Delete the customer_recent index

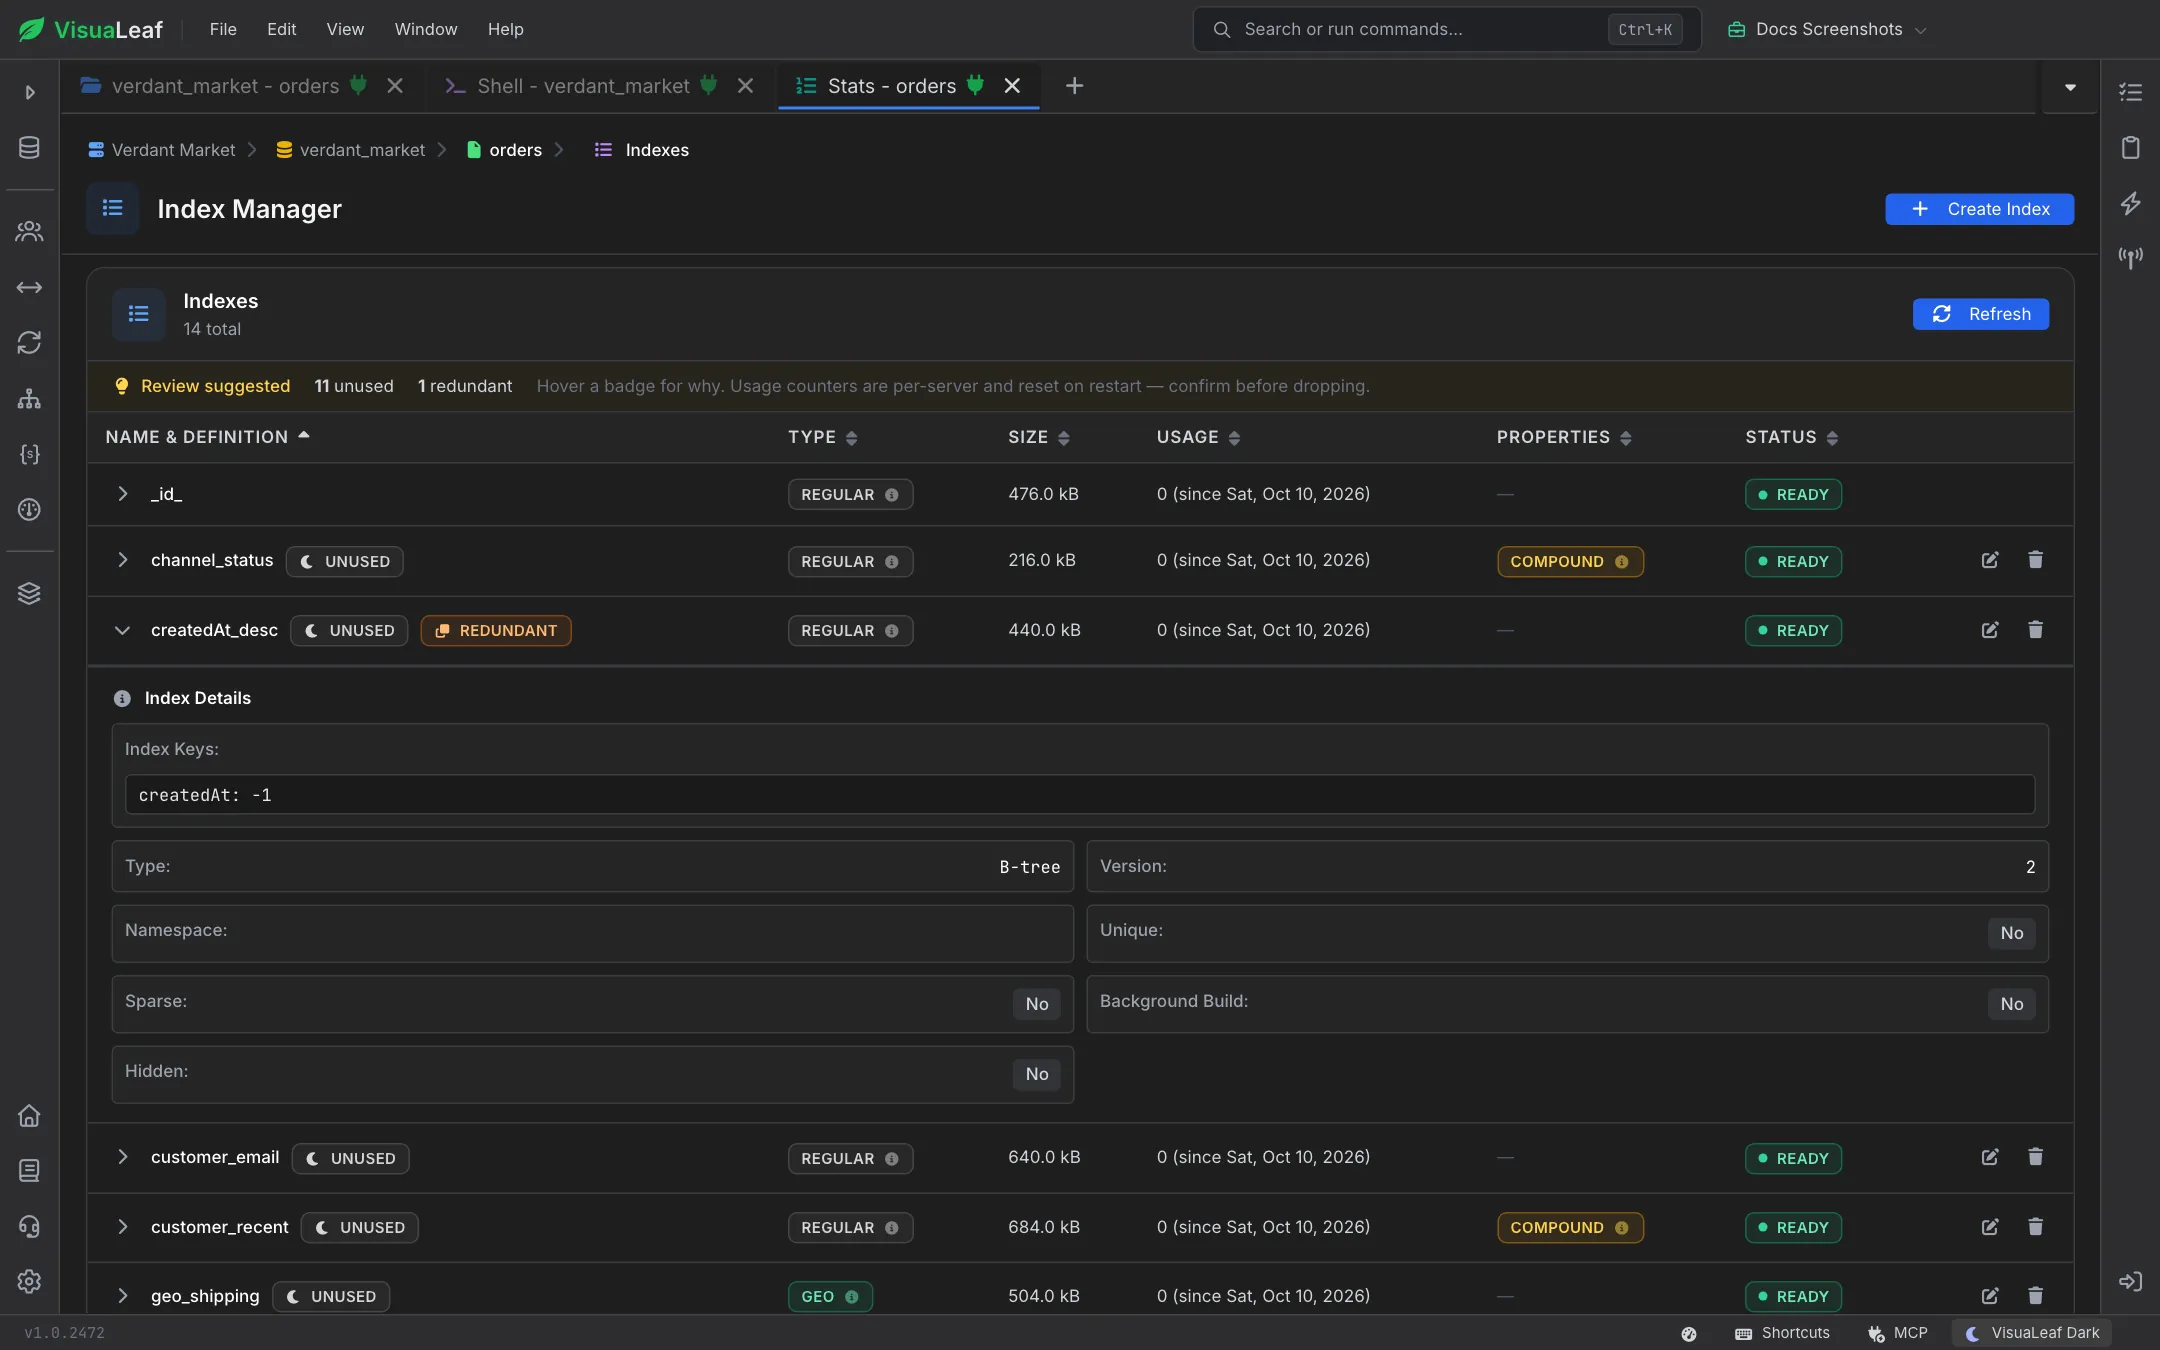2035,1227
